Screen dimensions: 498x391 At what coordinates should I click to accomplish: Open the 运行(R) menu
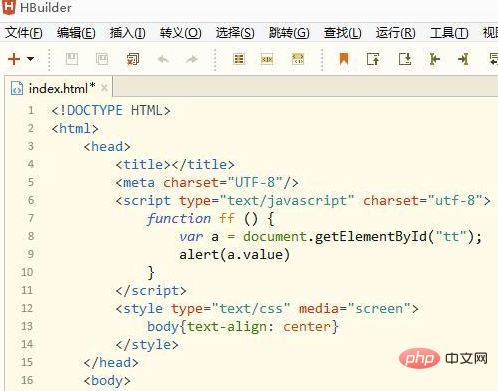tap(396, 33)
